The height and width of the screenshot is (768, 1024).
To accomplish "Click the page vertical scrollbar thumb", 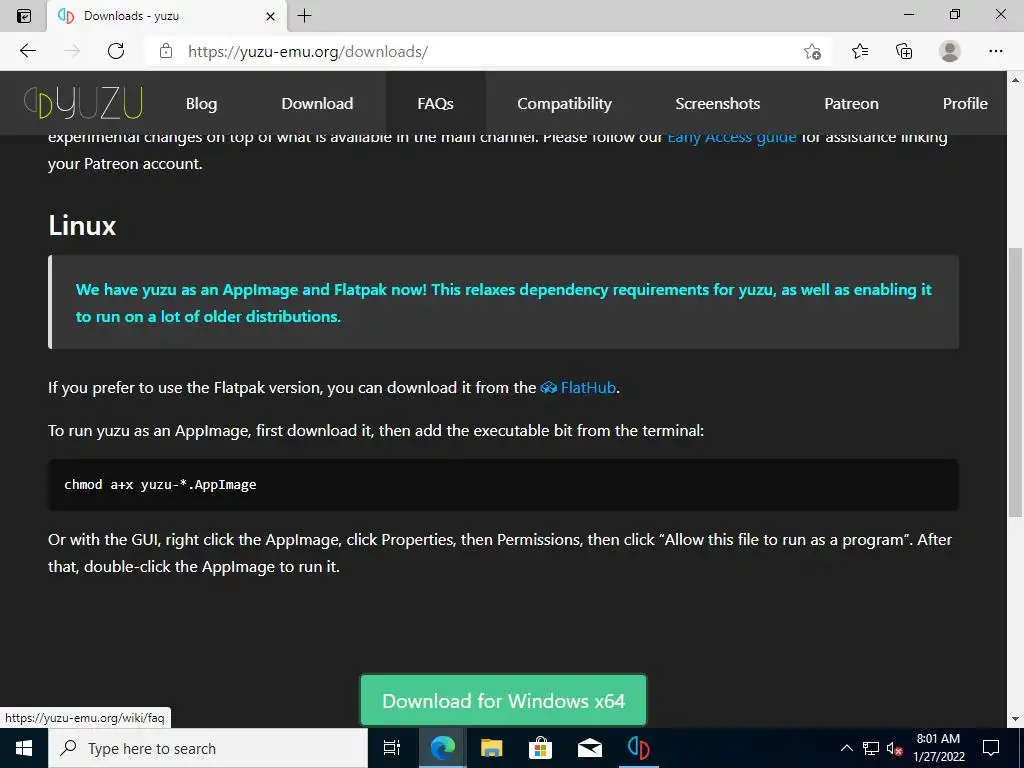I will pos(1016,382).
